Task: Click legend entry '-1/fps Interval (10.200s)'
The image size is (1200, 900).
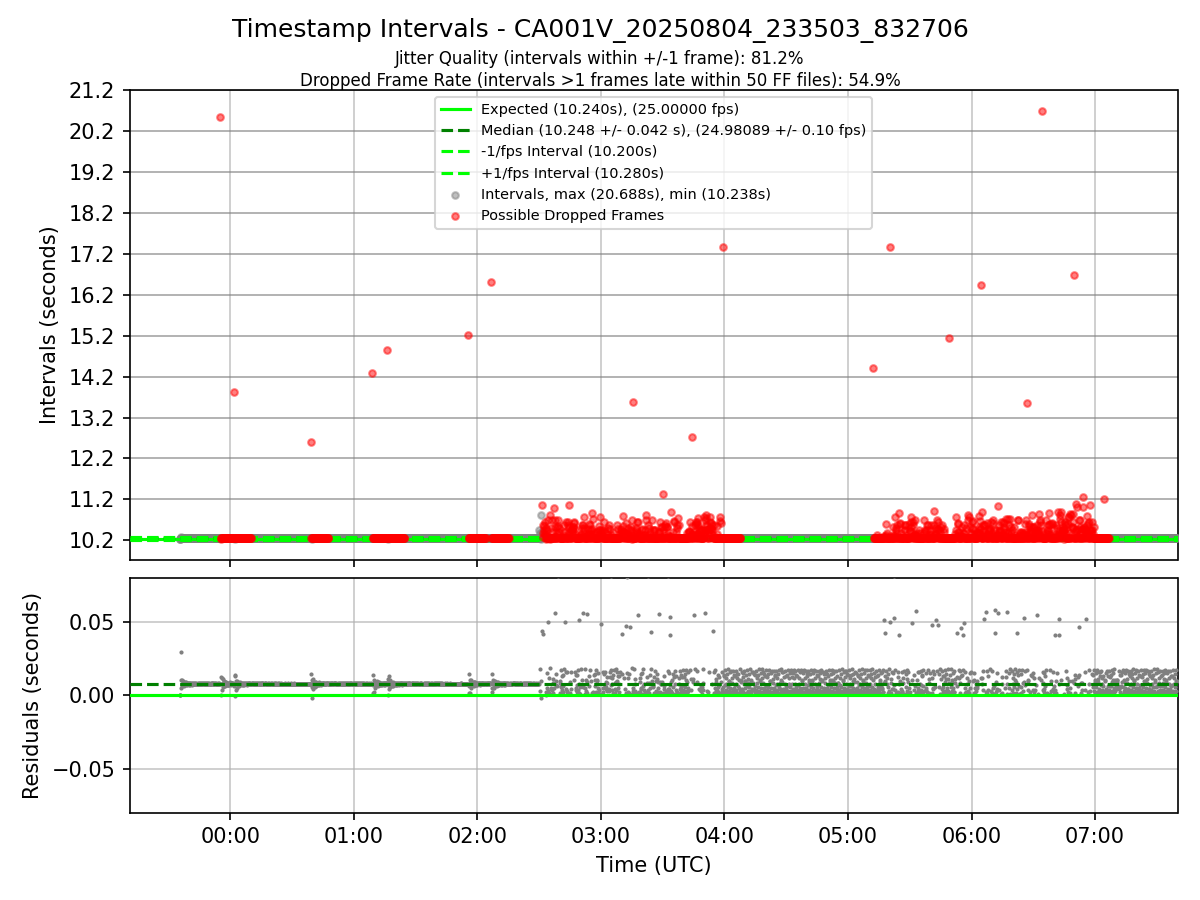Action: [x=568, y=151]
